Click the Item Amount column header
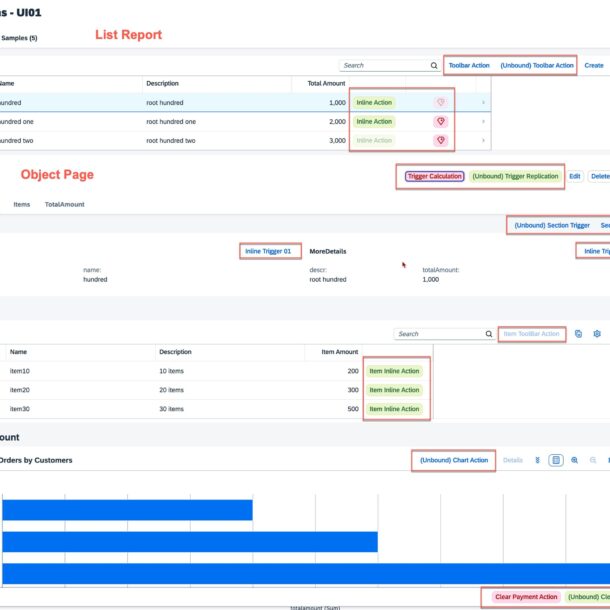The image size is (610, 610). [340, 352]
